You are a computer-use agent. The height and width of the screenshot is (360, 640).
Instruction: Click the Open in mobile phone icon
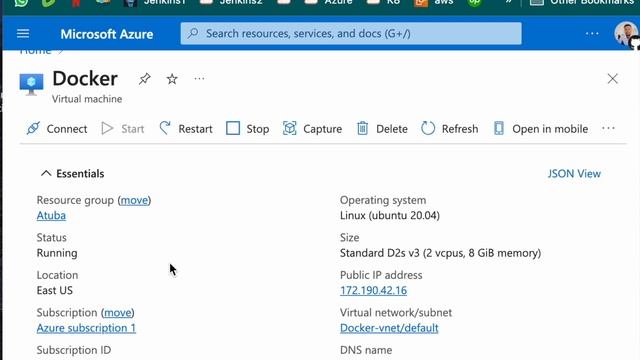point(498,128)
